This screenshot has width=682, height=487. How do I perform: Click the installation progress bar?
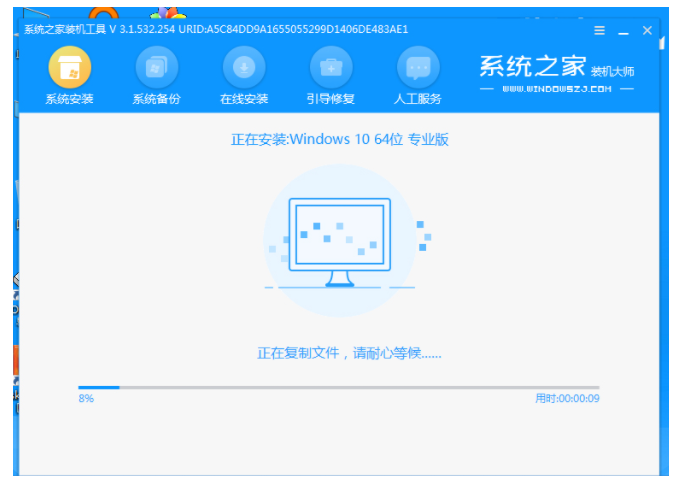point(339,387)
